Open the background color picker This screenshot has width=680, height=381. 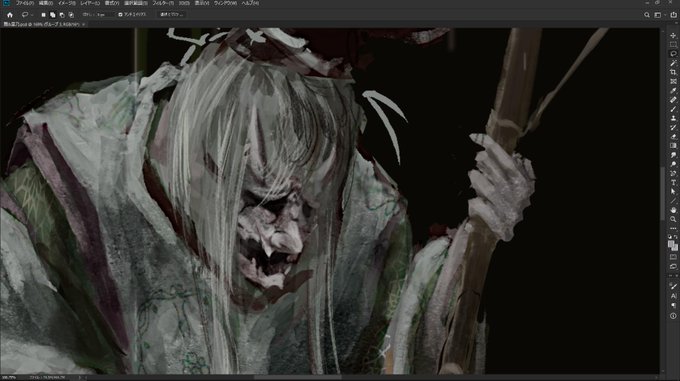[675, 248]
